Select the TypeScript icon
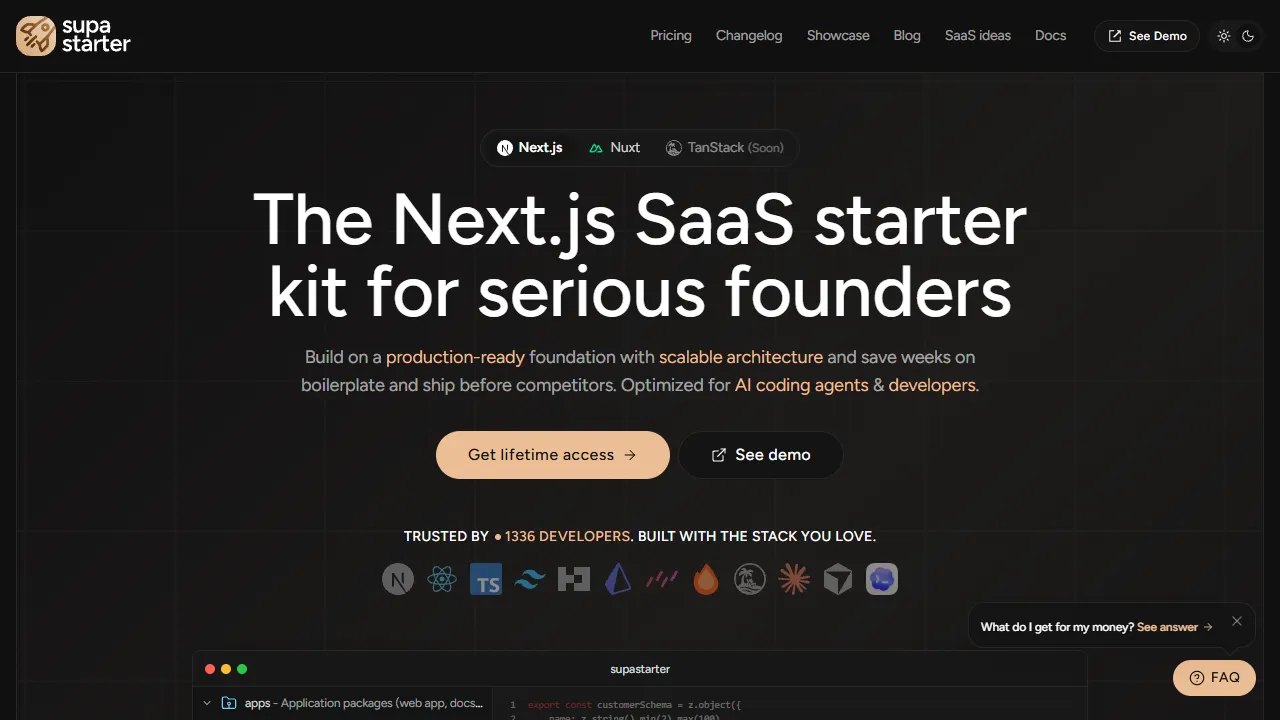Viewport: 1280px width, 720px height. pyautogui.click(x=486, y=579)
